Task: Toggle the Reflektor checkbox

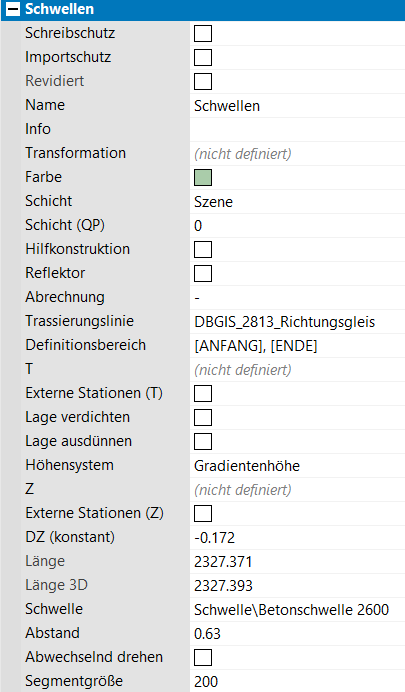Action: point(203,273)
